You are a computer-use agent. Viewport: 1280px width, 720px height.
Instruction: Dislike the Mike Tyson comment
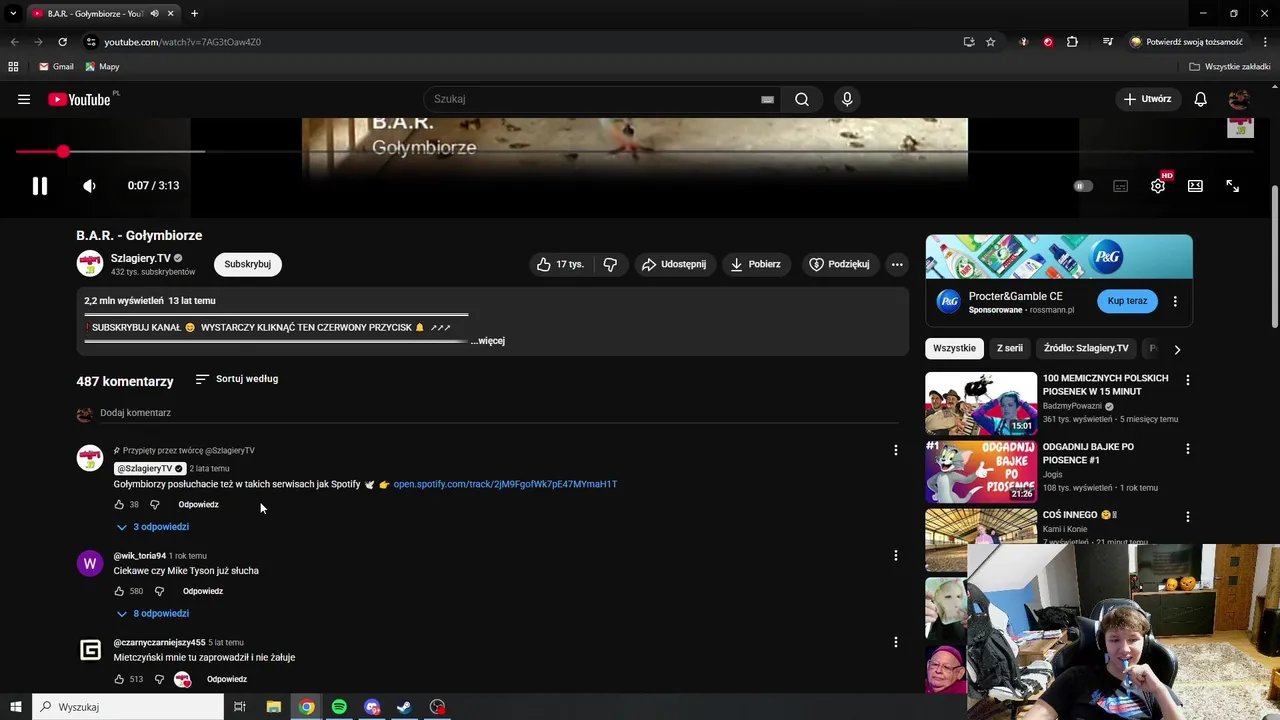point(159,591)
